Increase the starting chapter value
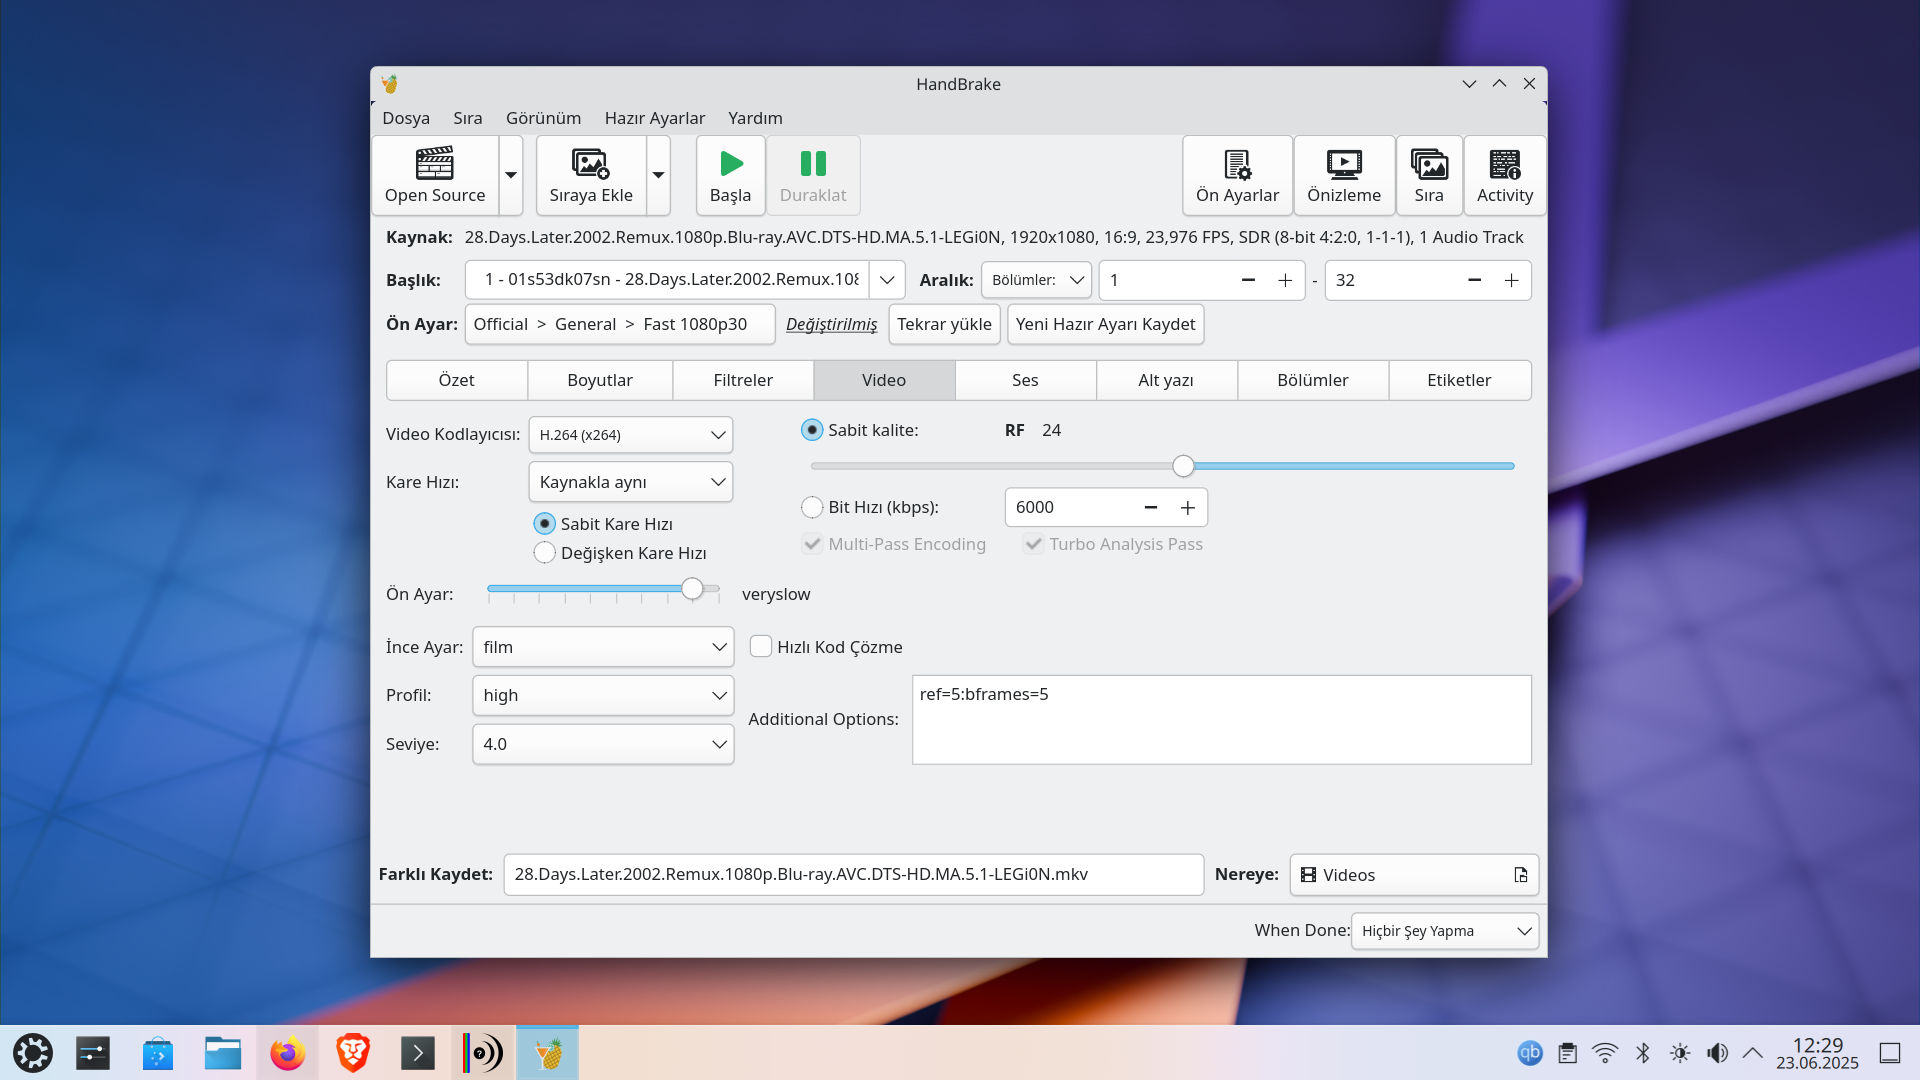This screenshot has width=1920, height=1080. pyautogui.click(x=1285, y=280)
